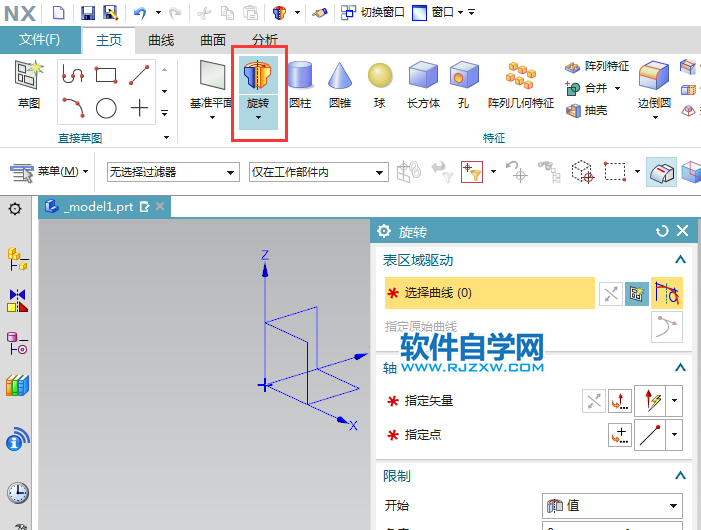This screenshot has width=701, height=530.
Task: Click the rectangle selection icon
Action: point(615,172)
